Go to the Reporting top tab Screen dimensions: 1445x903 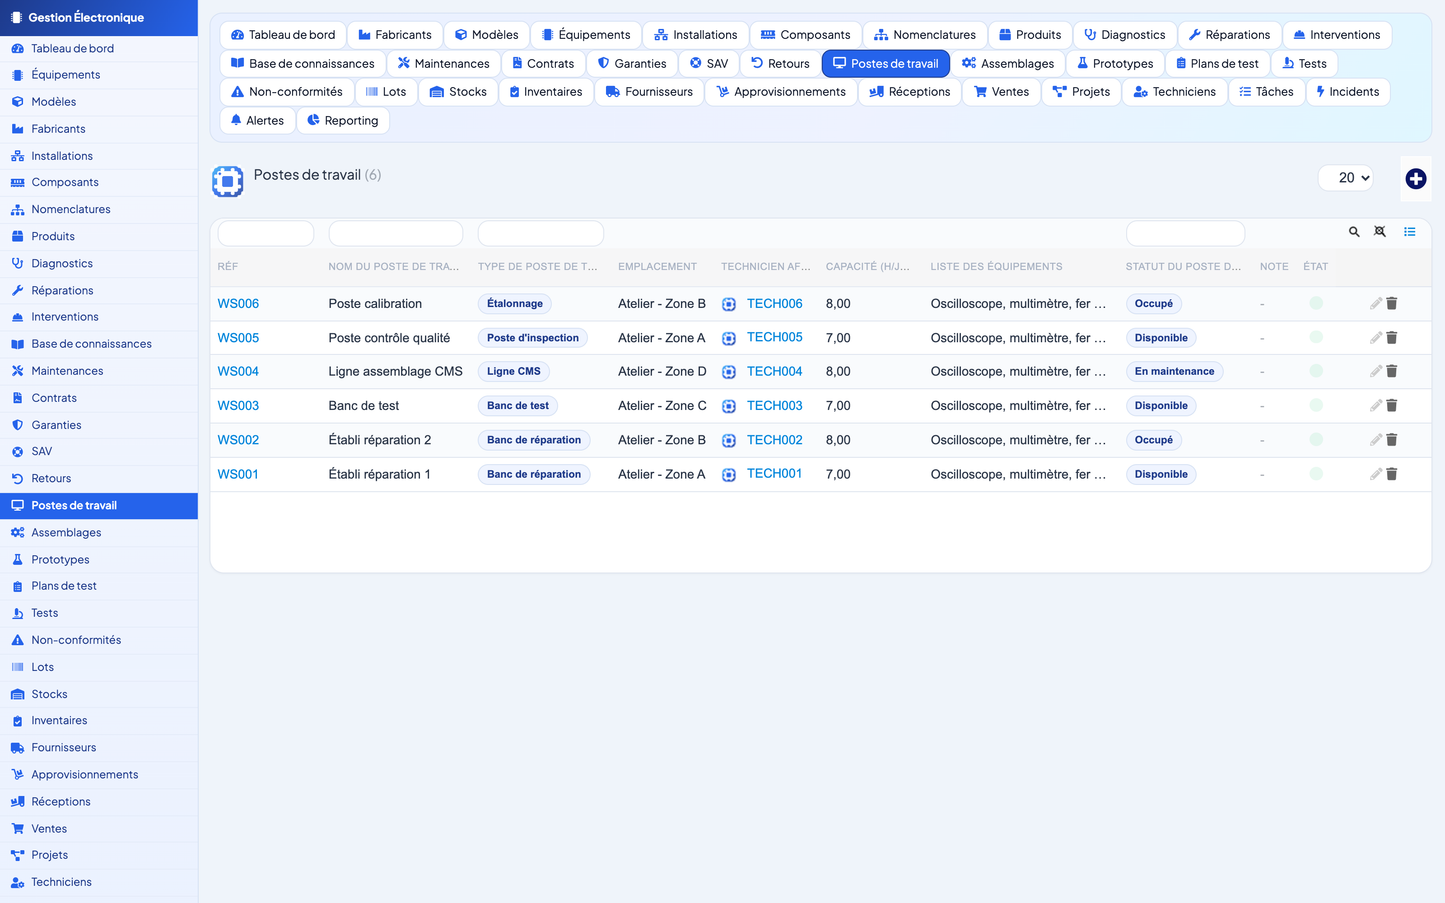(x=343, y=121)
